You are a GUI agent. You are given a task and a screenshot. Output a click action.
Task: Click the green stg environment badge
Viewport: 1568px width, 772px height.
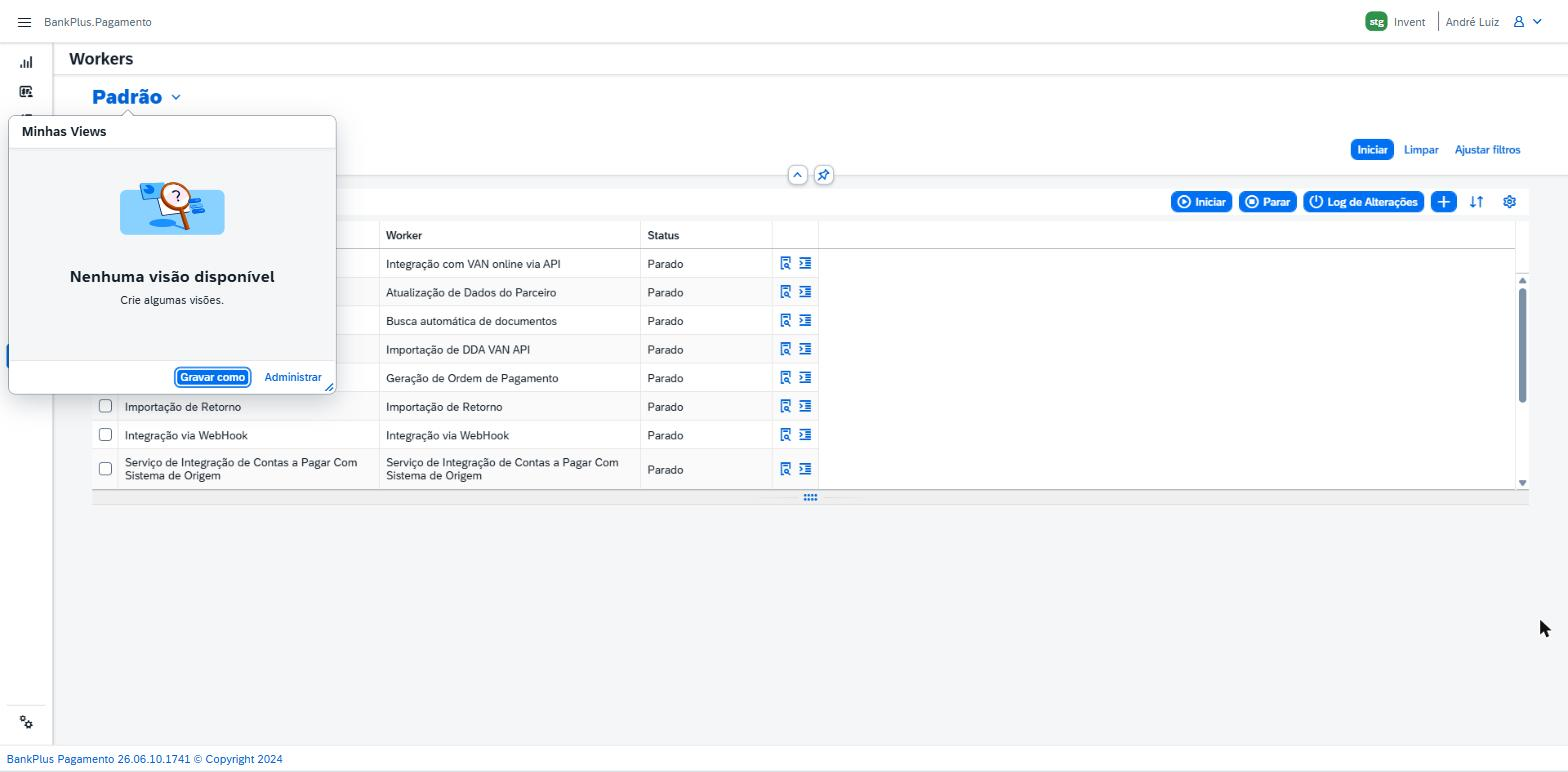coord(1376,21)
